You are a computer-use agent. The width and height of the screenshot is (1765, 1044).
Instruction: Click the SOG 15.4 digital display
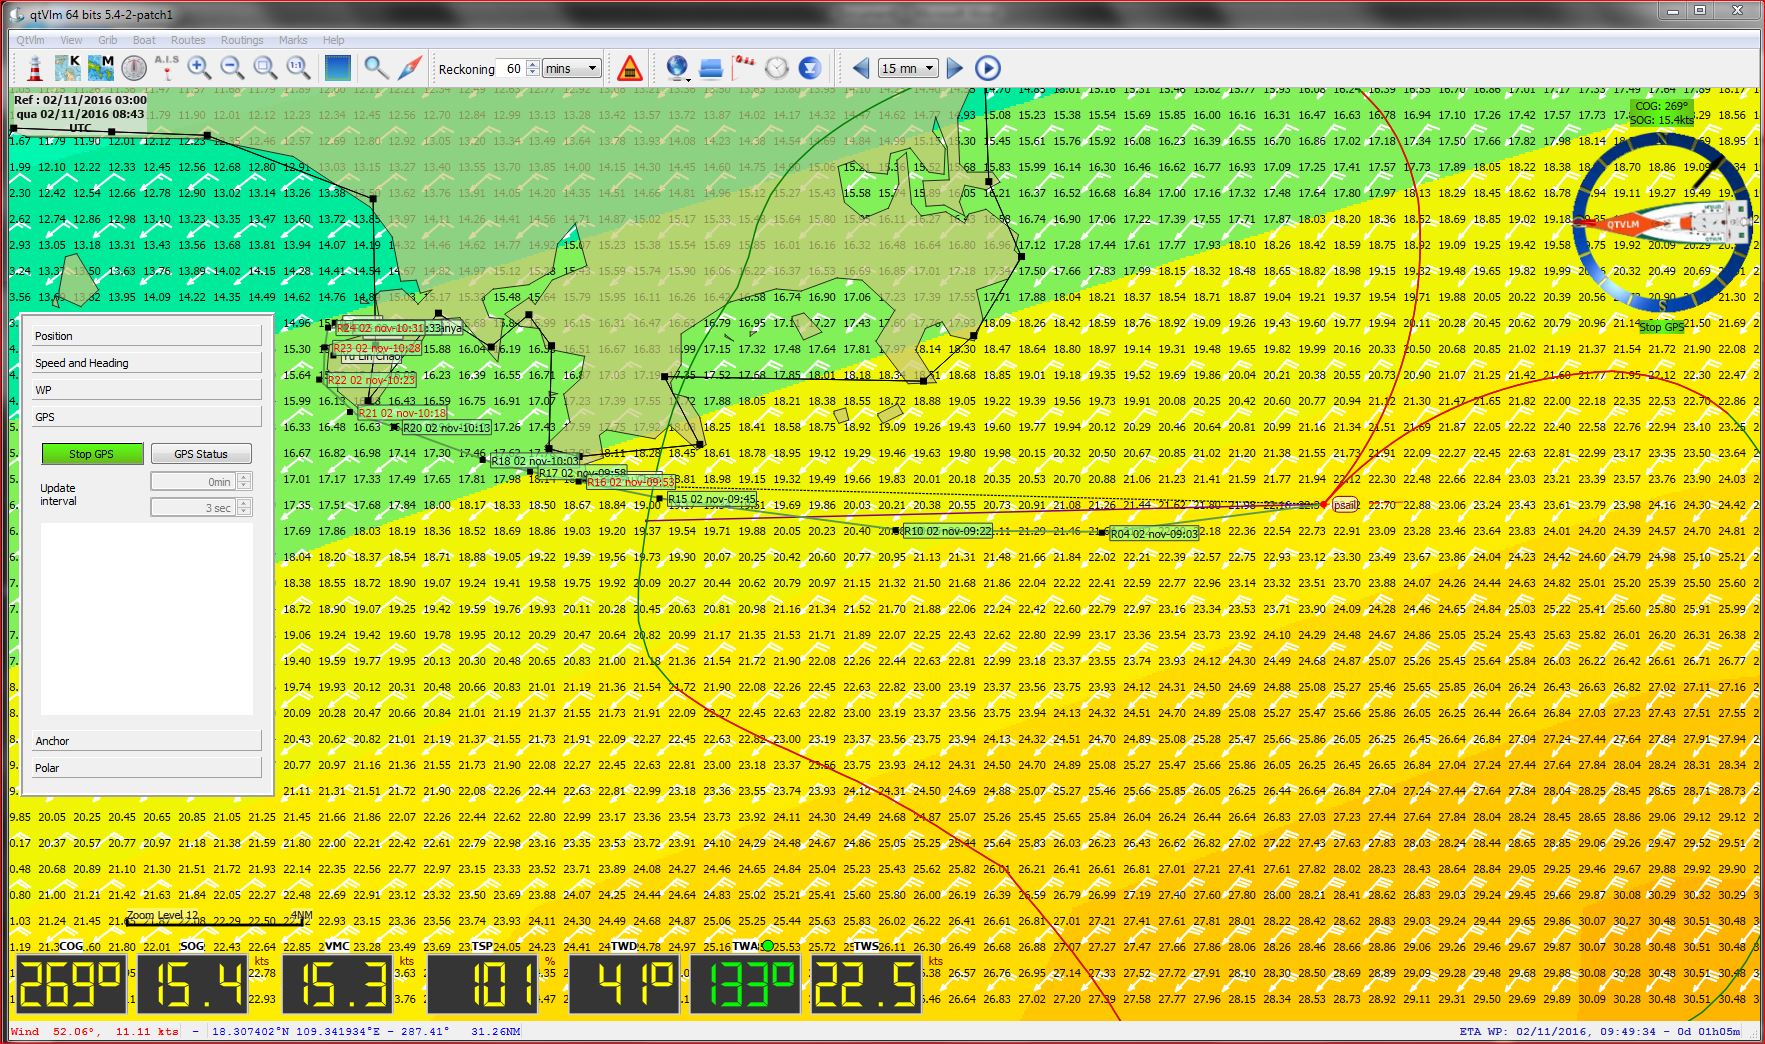193,982
